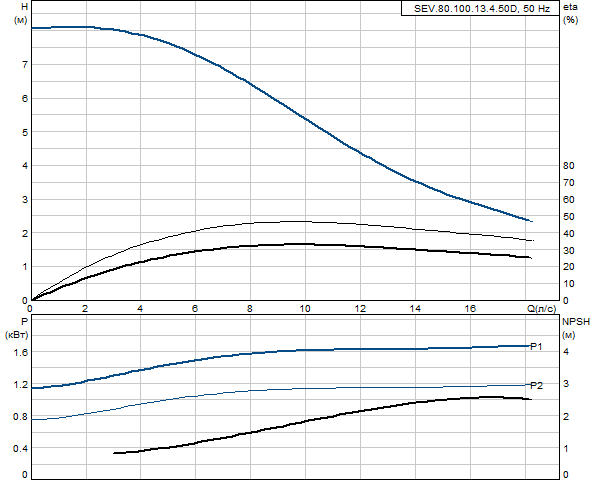Click the H axis label at top left
This screenshot has height=480, width=592.
[x=25, y=7]
